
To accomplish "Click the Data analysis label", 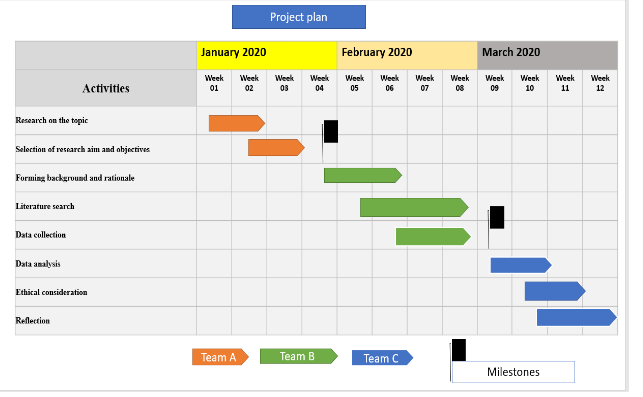I will pos(38,264).
